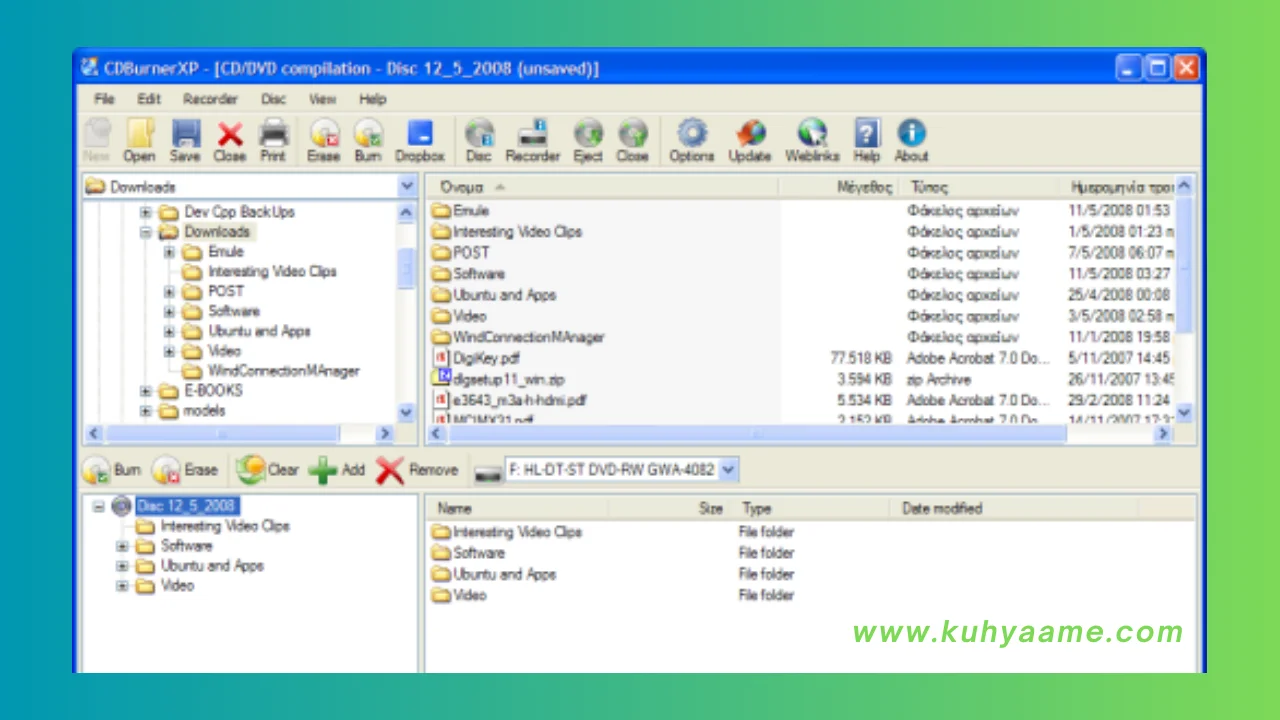Click the Open toolbar icon

(x=139, y=140)
